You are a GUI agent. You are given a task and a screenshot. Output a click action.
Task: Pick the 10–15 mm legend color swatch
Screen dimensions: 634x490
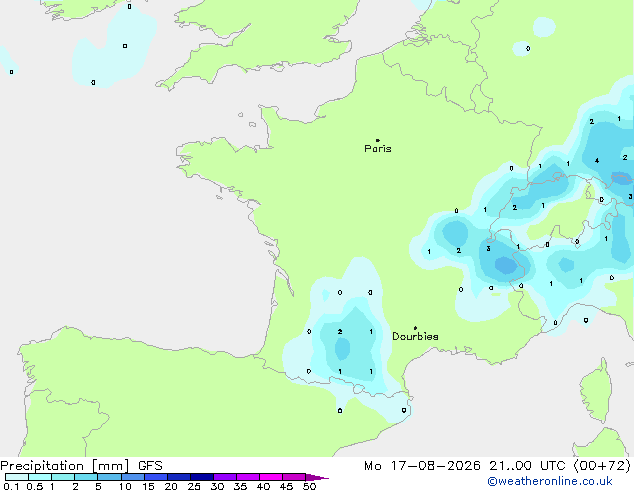(133, 477)
